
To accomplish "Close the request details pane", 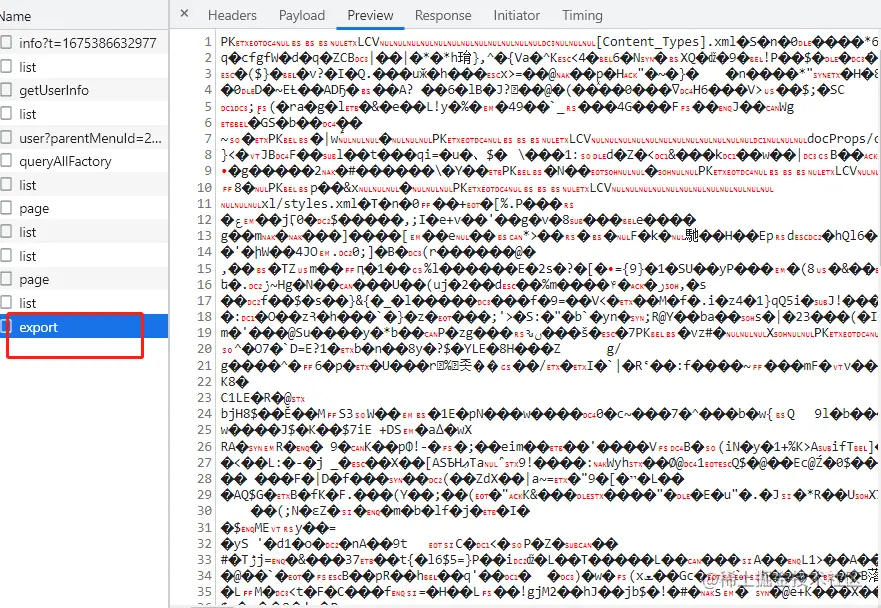I will [184, 13].
